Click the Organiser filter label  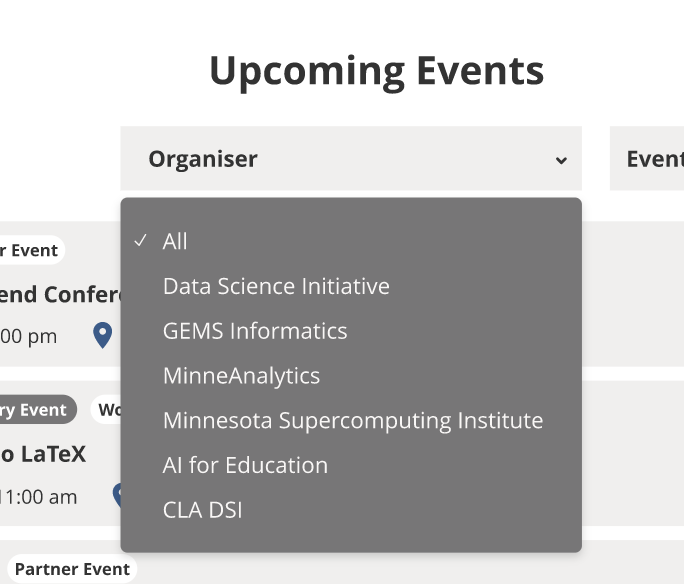pos(203,159)
